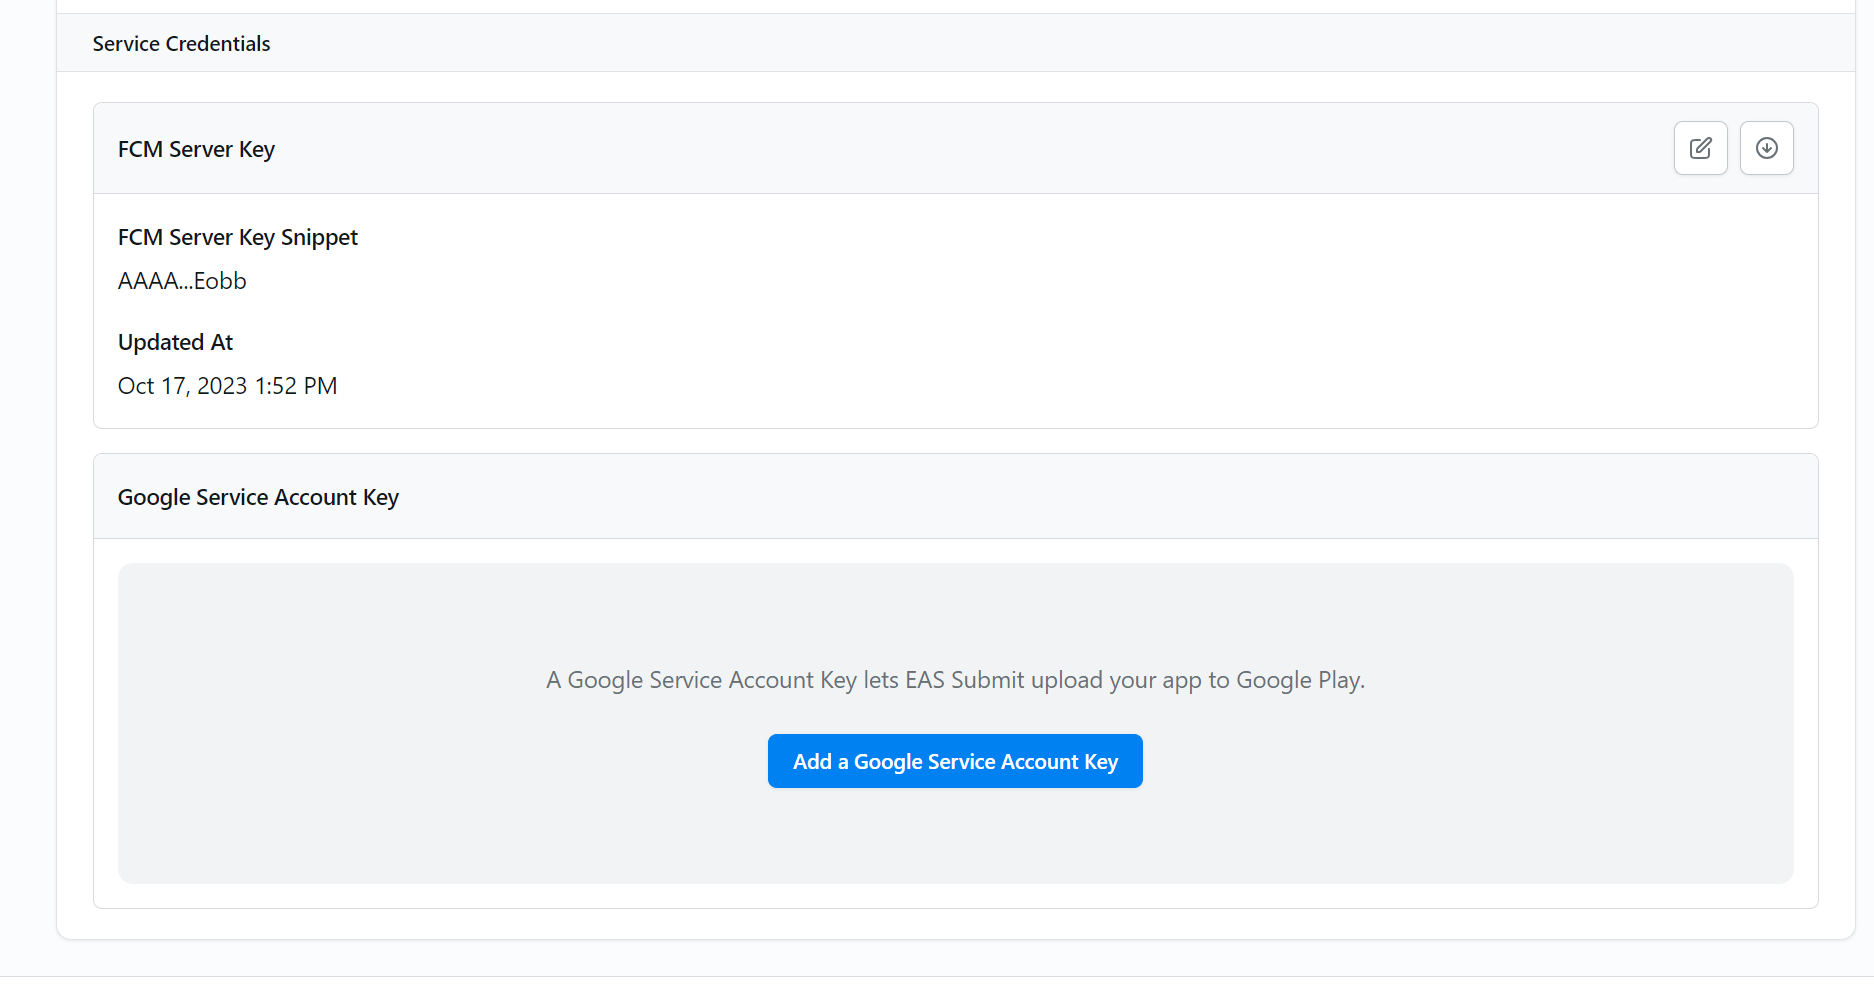Click the words "Google Play" in the description

[1298, 680]
